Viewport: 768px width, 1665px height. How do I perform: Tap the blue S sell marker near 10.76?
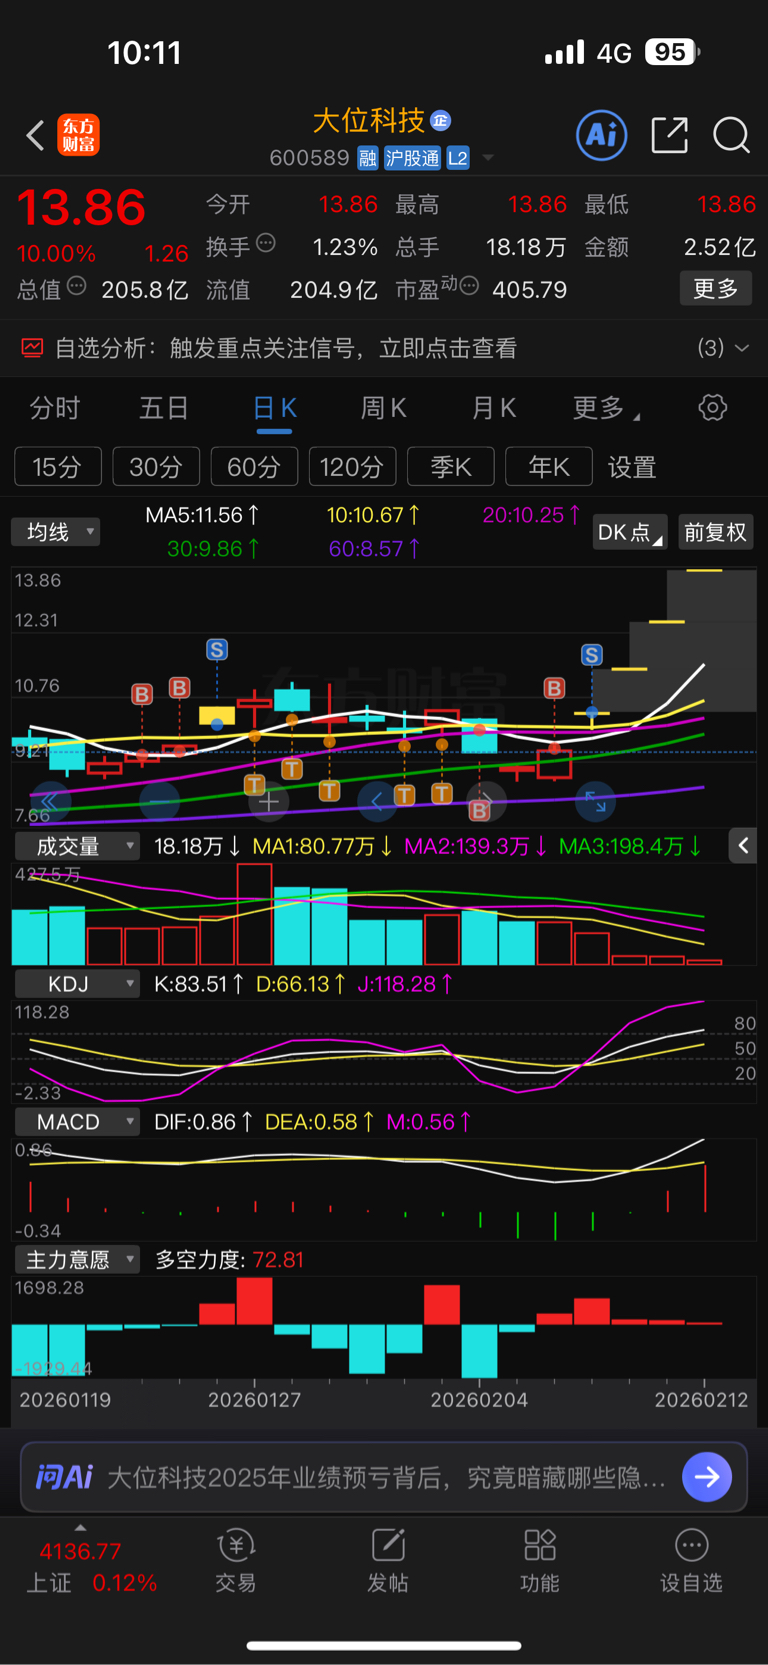(x=217, y=650)
